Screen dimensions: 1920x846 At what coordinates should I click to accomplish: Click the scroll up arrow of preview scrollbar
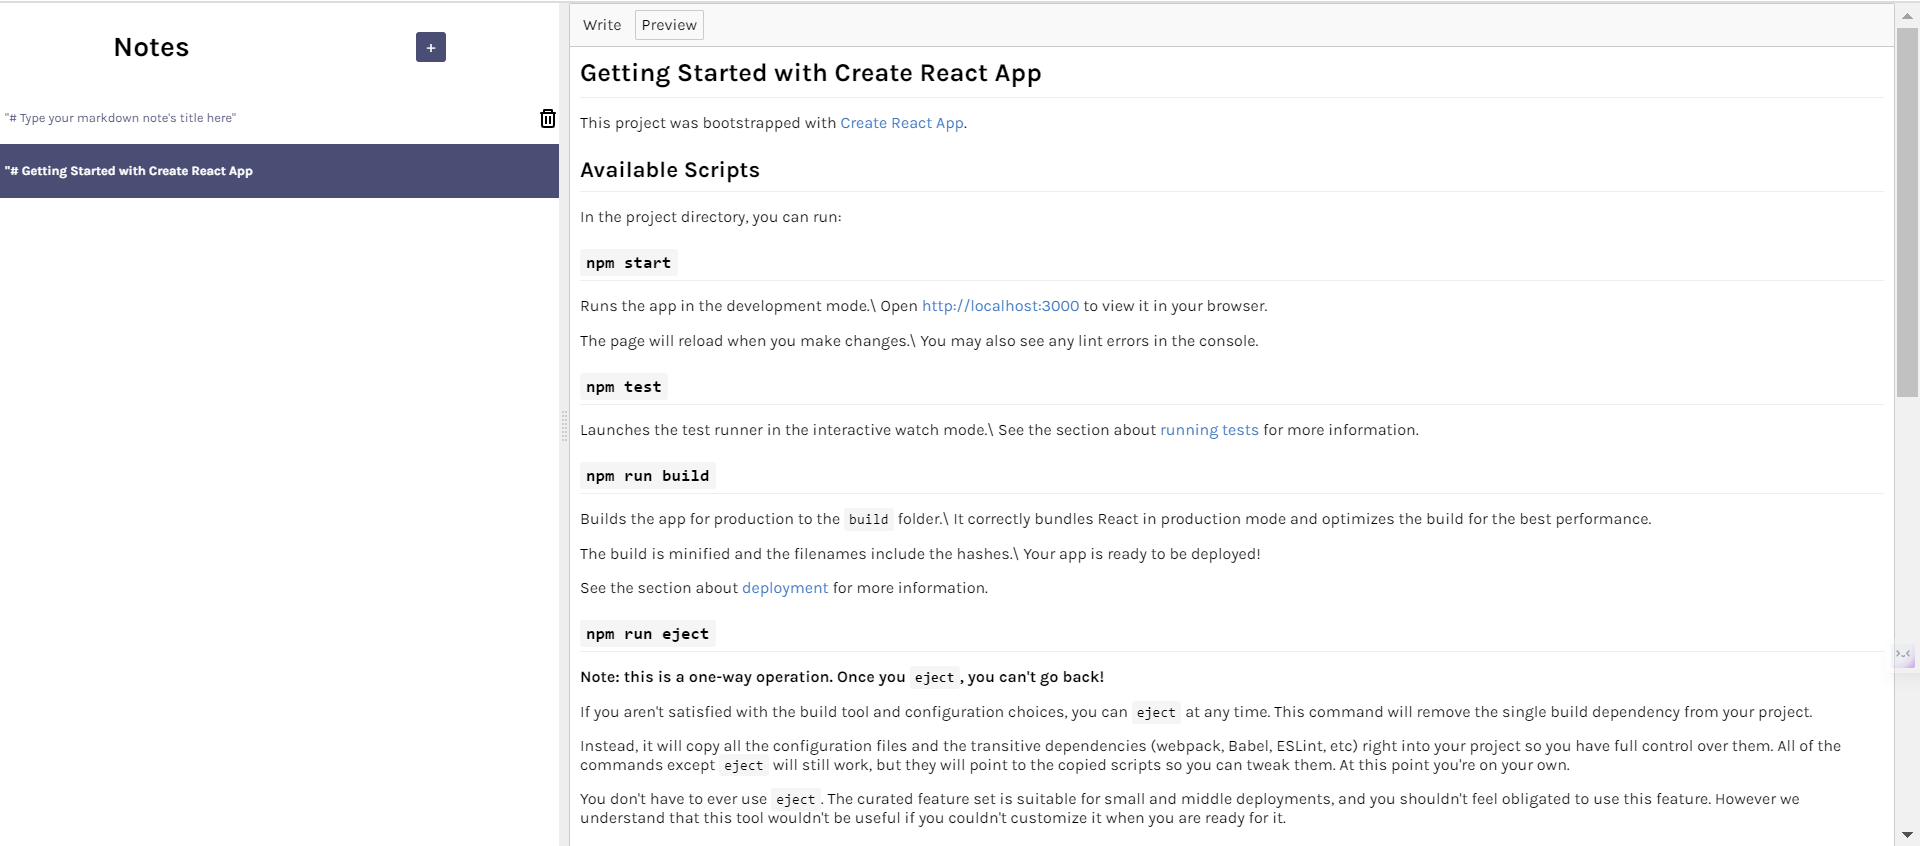(1907, 16)
